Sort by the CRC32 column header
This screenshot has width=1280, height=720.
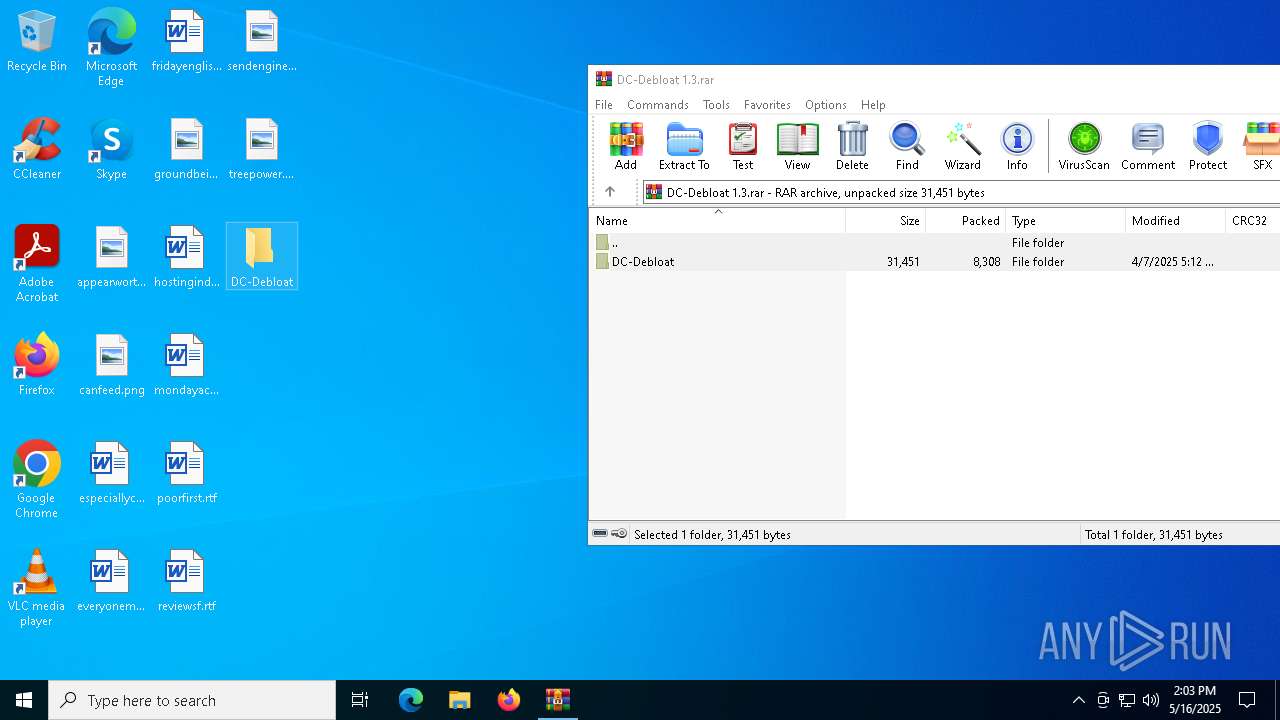coord(1253,220)
